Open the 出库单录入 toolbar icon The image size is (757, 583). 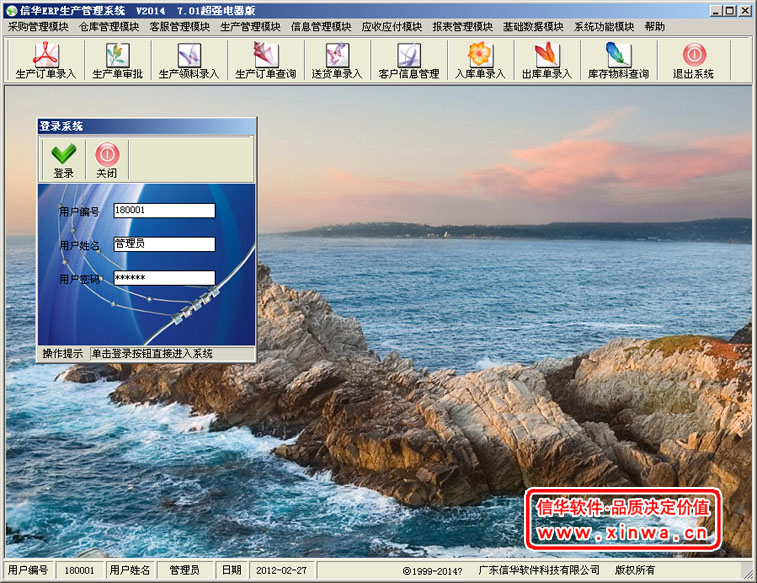pyautogui.click(x=547, y=60)
